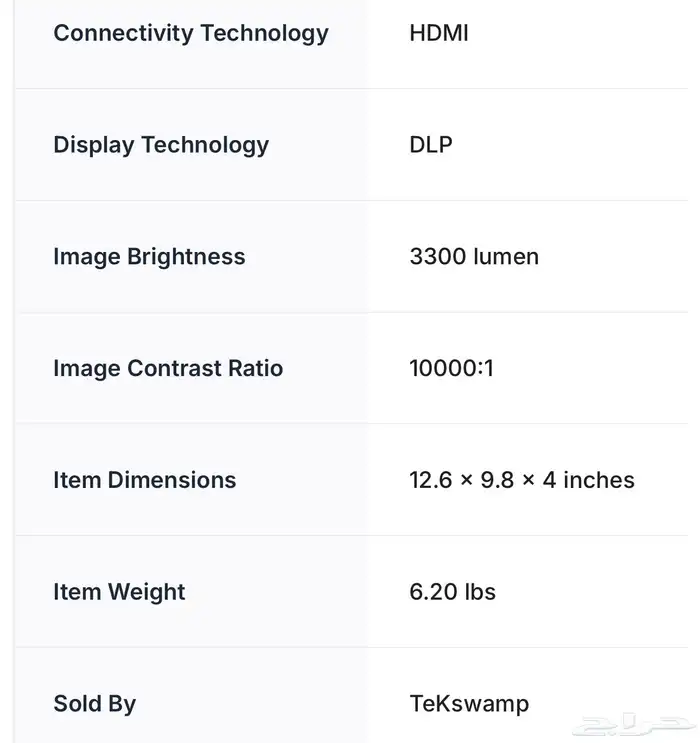Click the word inches in dimensions row

tap(599, 480)
